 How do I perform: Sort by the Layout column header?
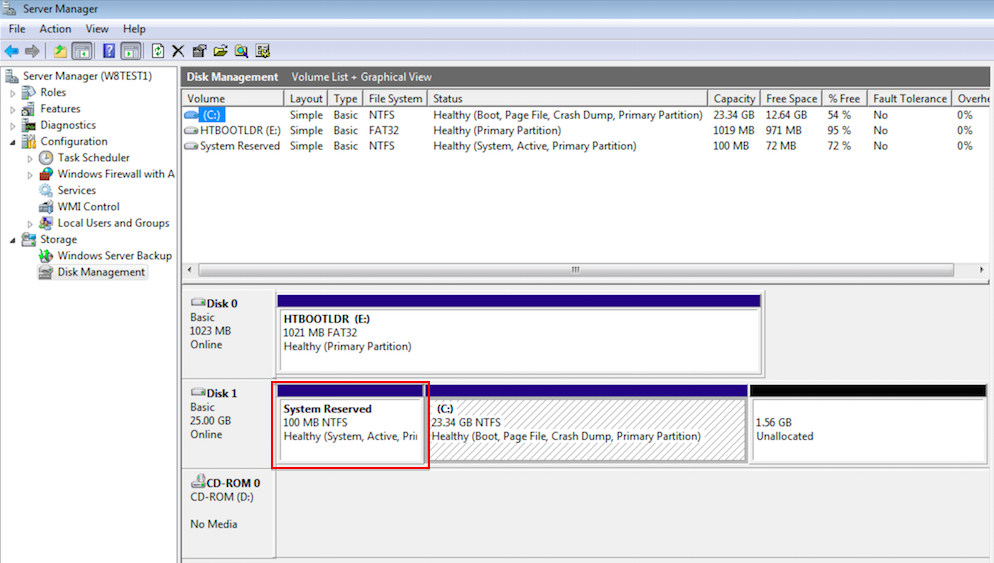(306, 98)
